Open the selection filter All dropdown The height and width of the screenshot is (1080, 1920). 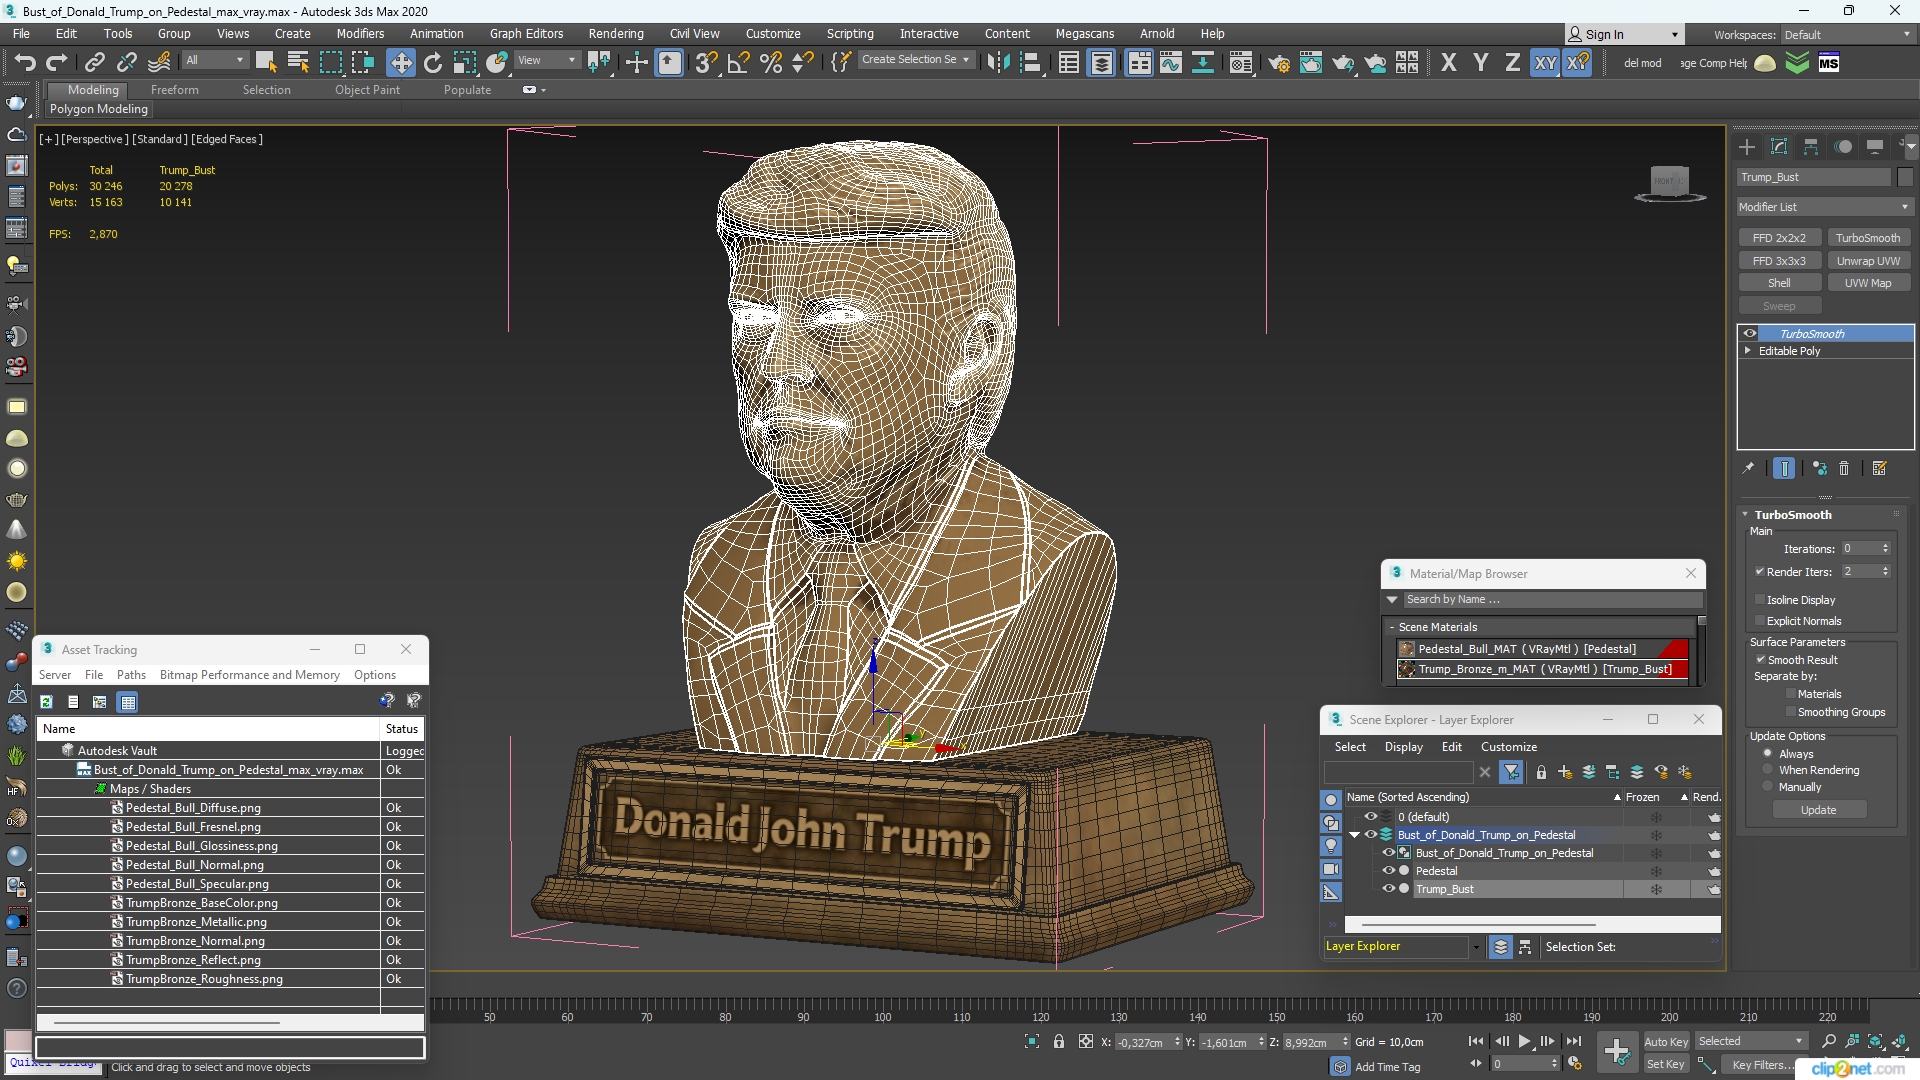(215, 61)
